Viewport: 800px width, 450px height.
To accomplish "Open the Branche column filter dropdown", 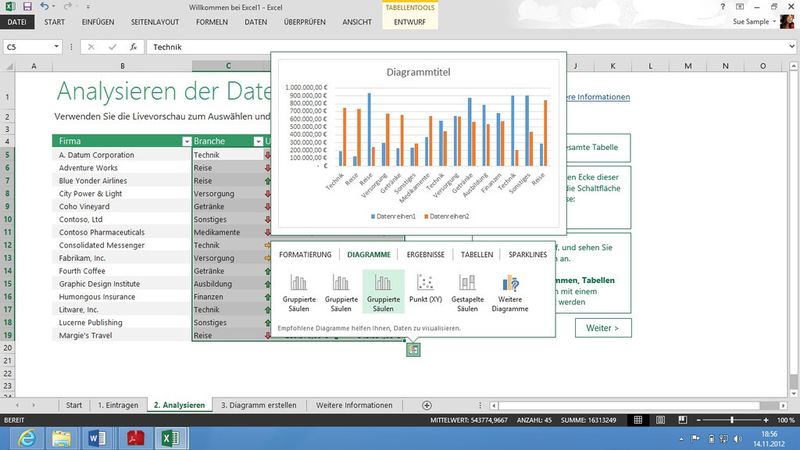I will point(258,141).
